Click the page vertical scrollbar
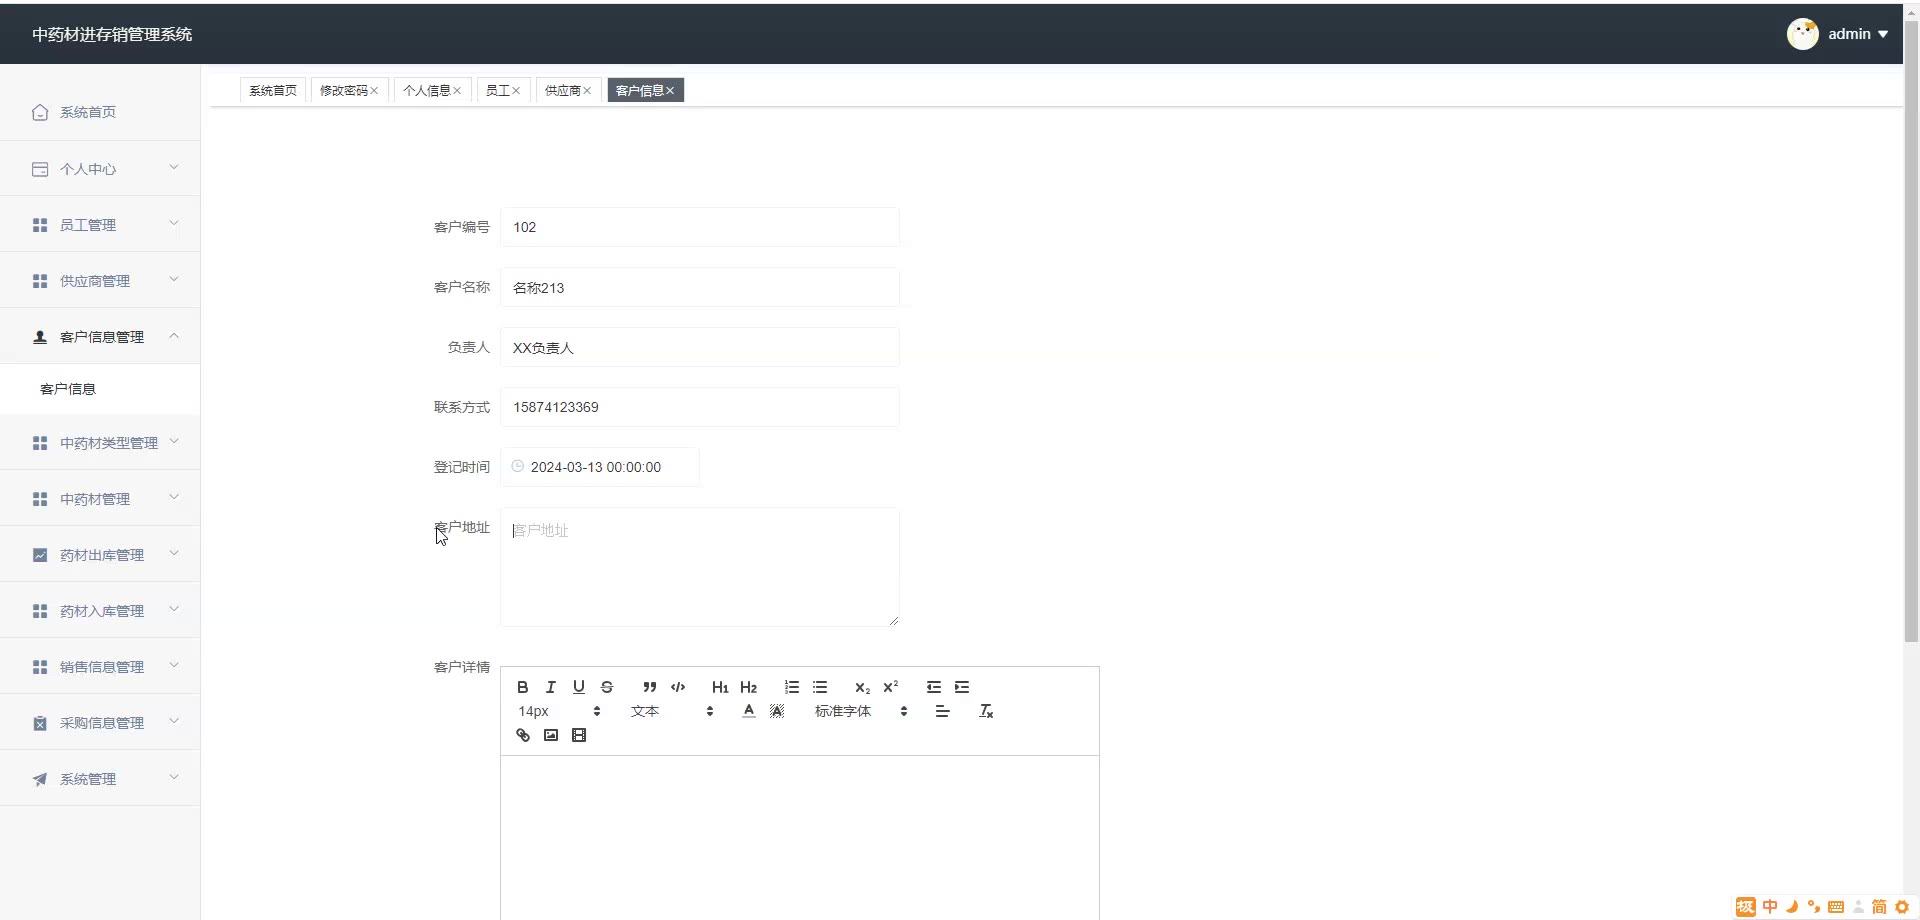This screenshot has height=920, width=1920. [x=1911, y=330]
